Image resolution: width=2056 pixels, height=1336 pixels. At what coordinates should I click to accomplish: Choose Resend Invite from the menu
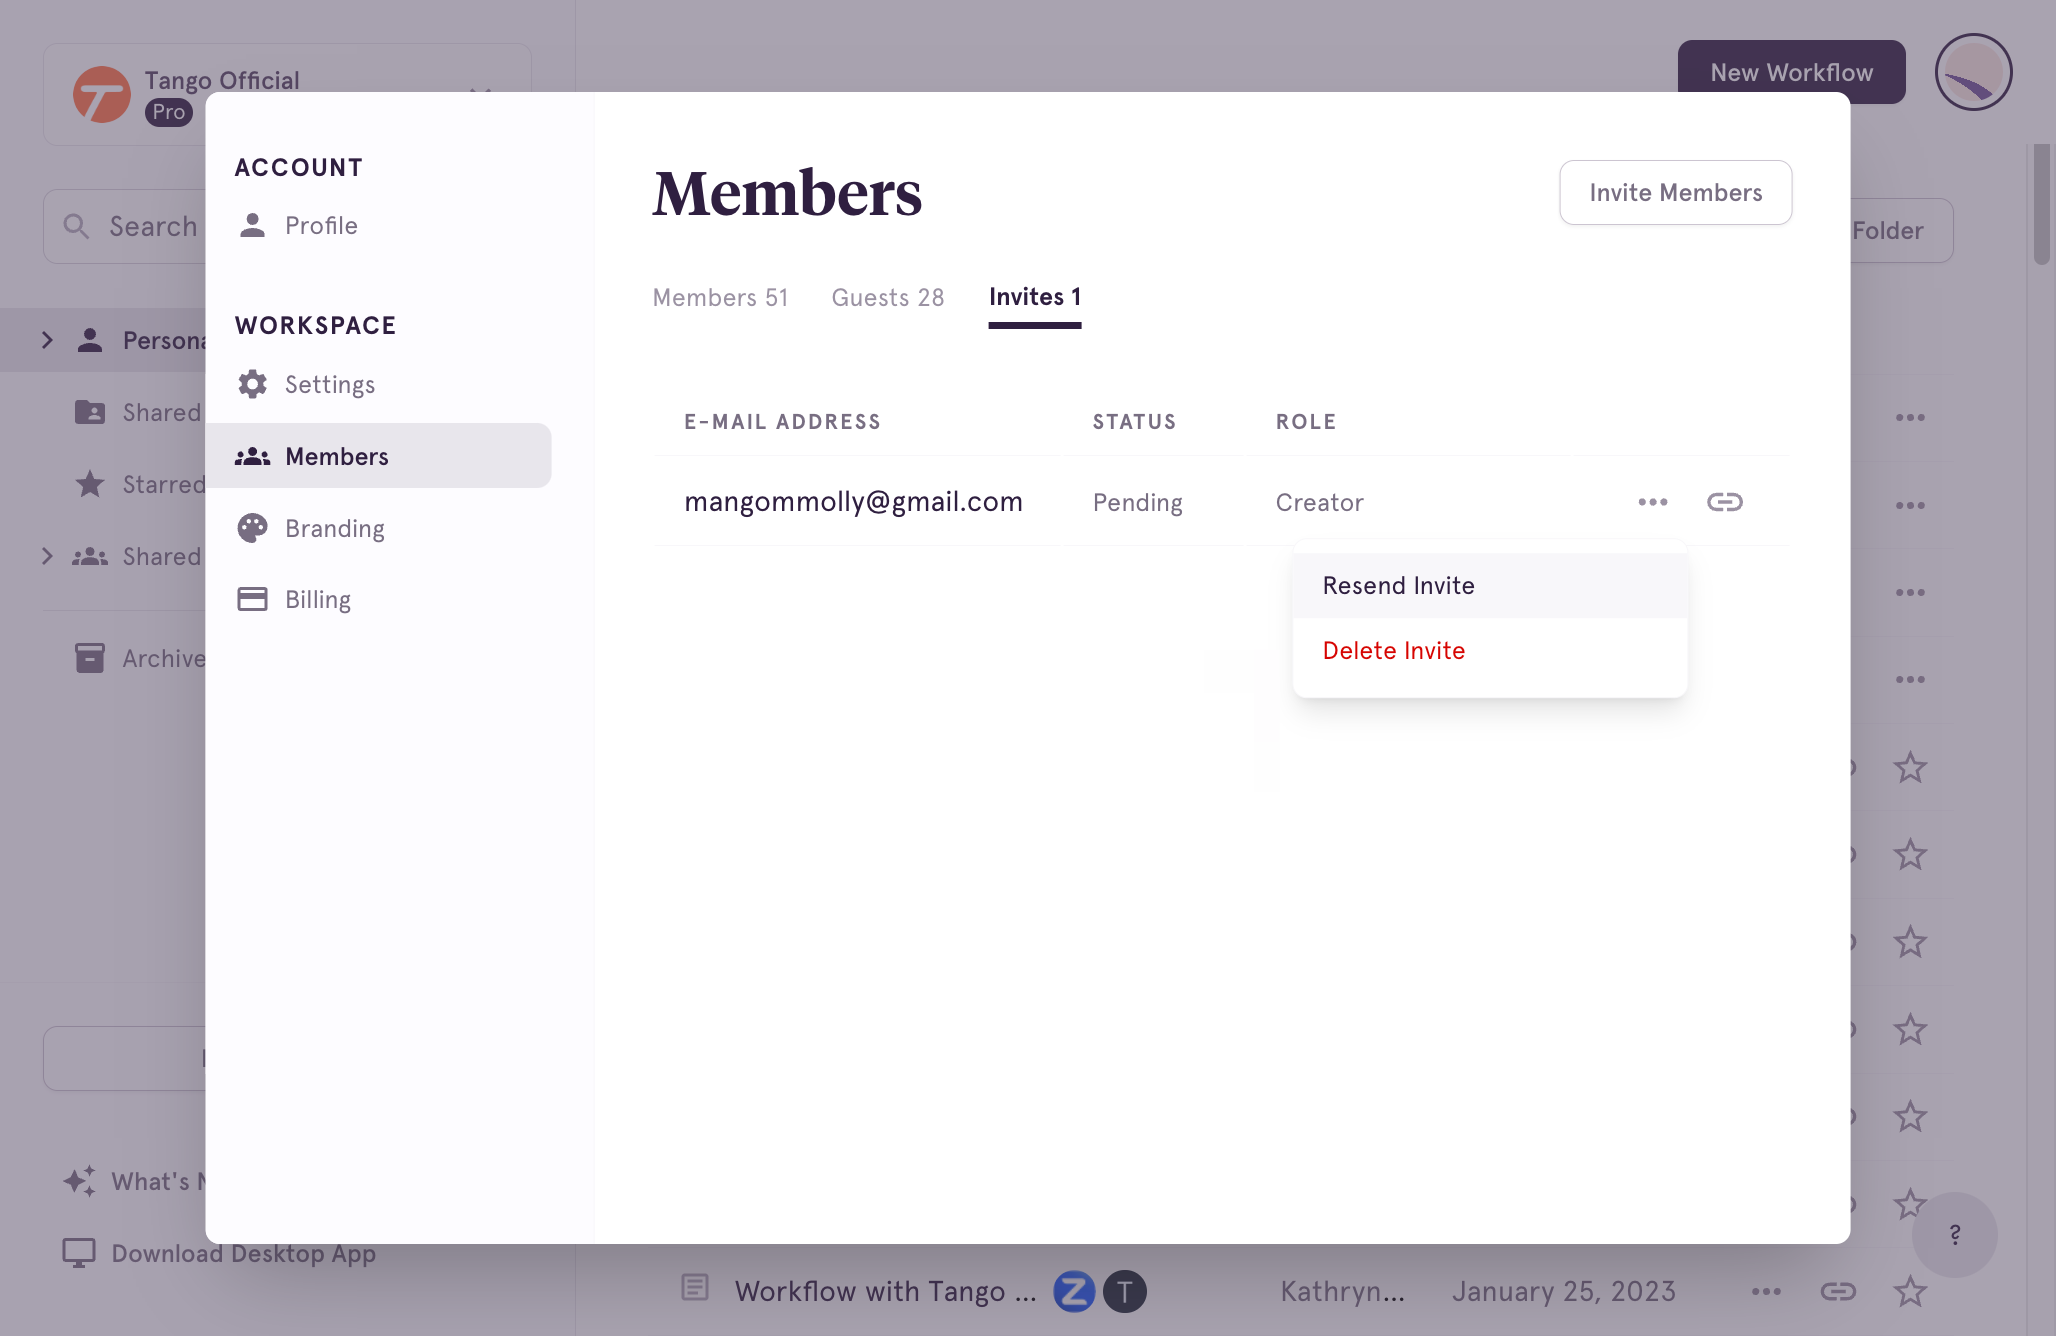(x=1490, y=586)
